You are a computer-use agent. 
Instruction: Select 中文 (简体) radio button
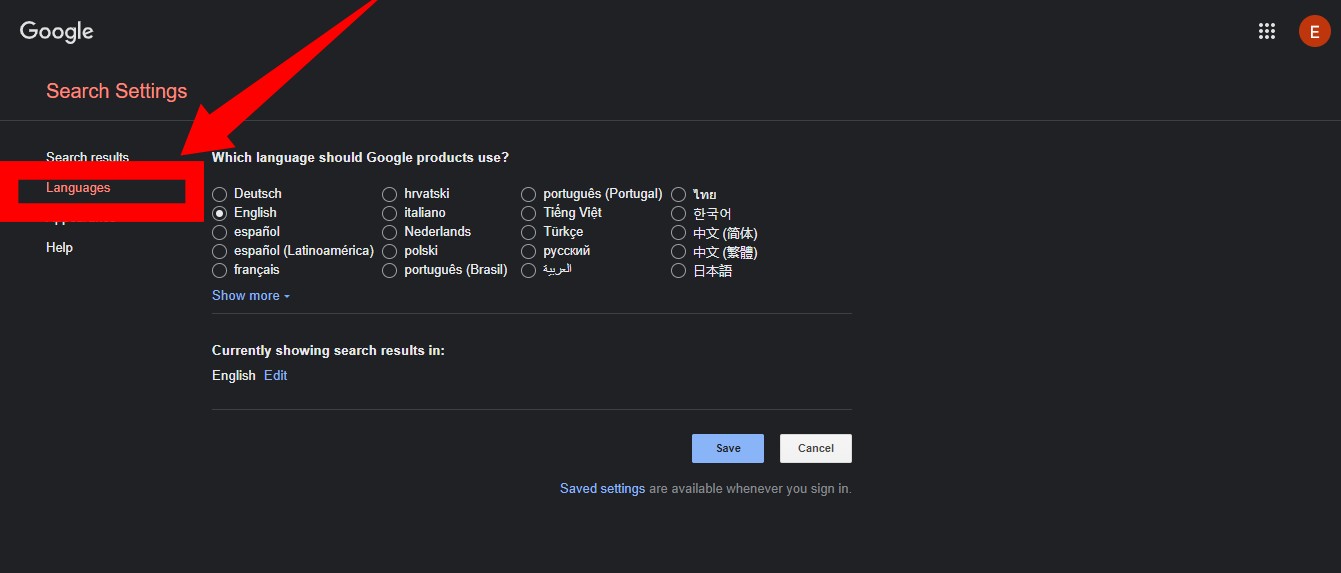[x=678, y=233]
